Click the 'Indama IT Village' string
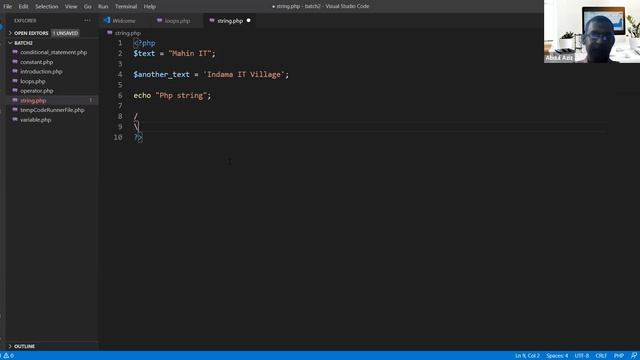Screen dimensions: 640x360 pos(244,75)
